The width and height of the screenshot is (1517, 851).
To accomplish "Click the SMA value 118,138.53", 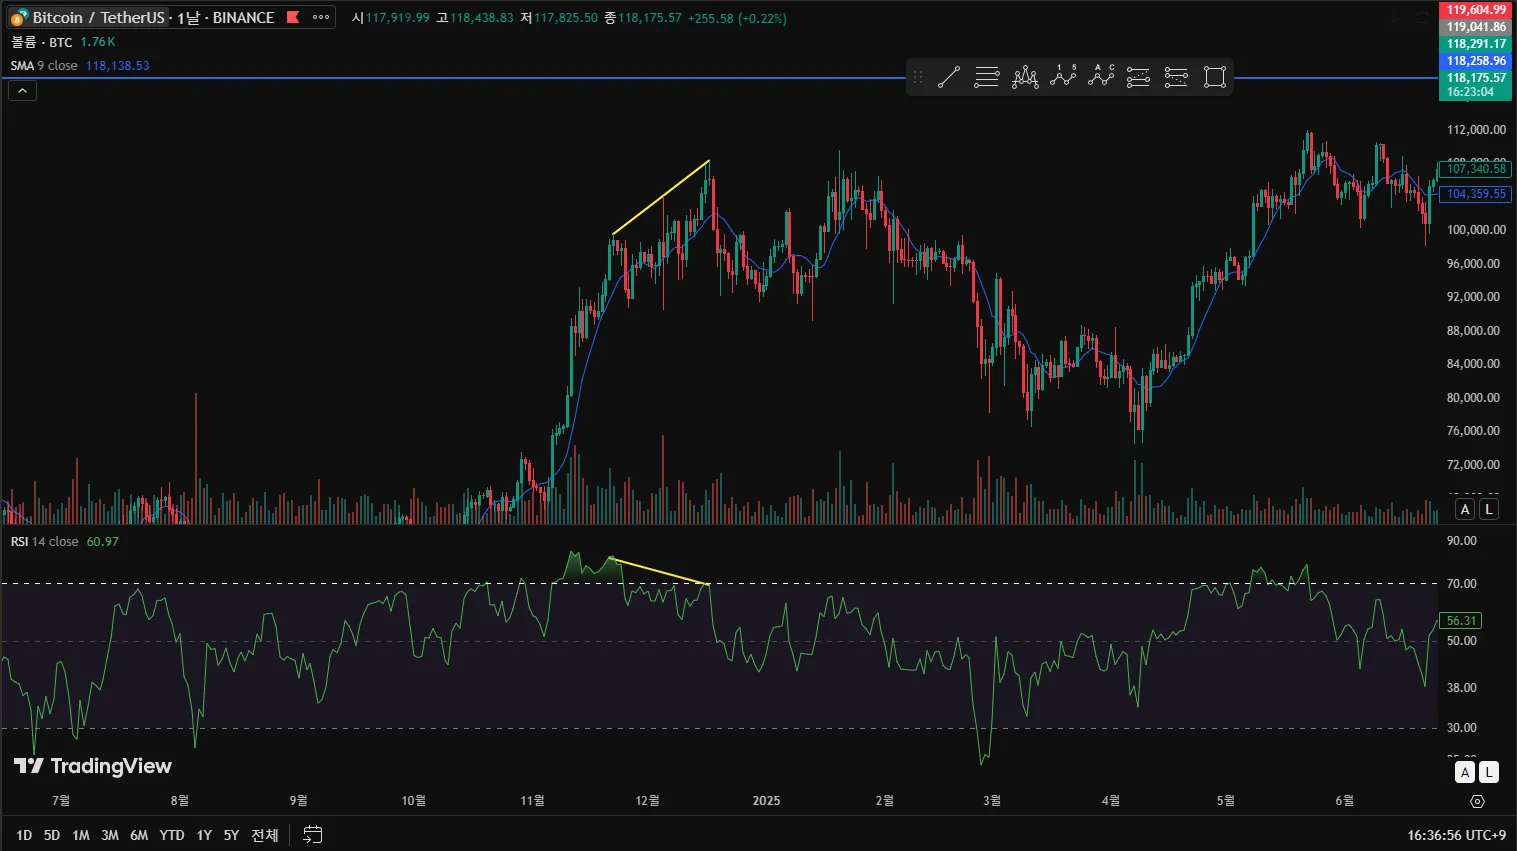I will point(117,66).
